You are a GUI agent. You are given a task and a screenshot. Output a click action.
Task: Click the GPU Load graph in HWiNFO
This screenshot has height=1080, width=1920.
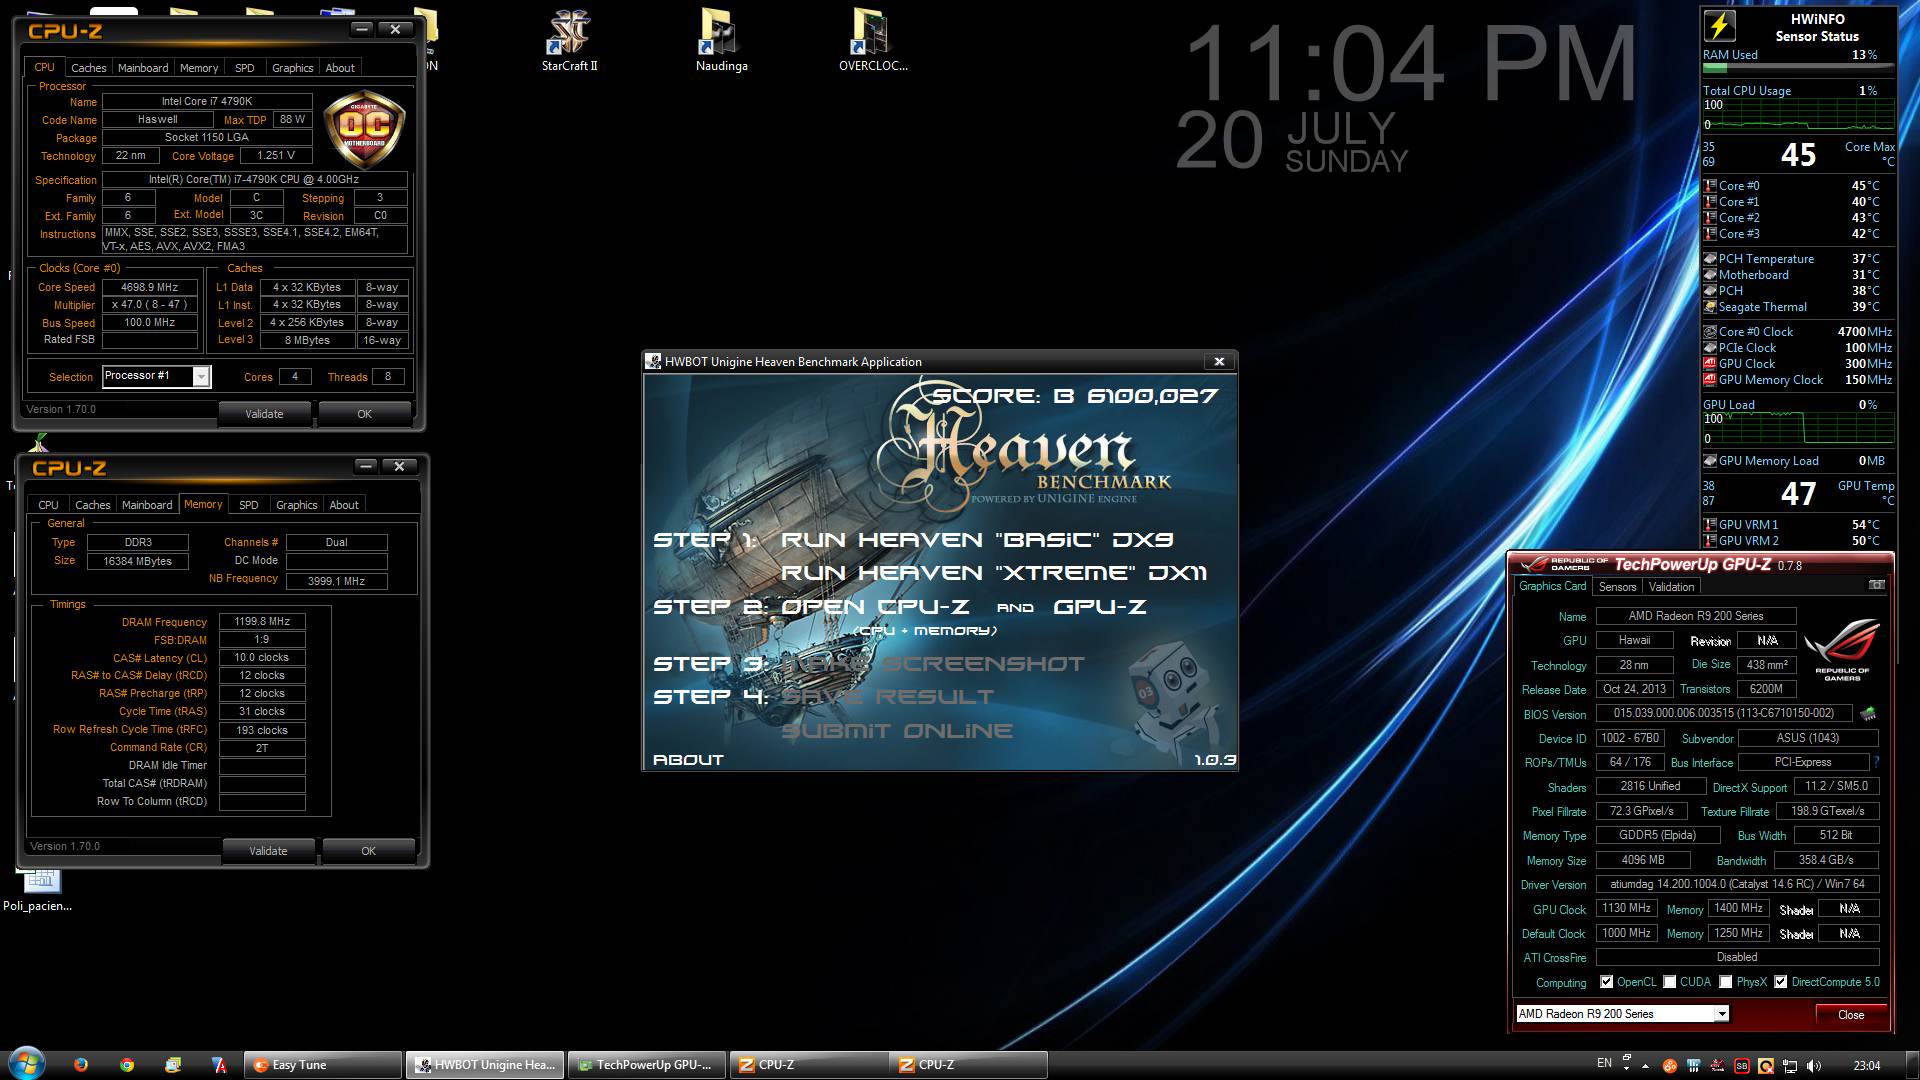click(1797, 429)
